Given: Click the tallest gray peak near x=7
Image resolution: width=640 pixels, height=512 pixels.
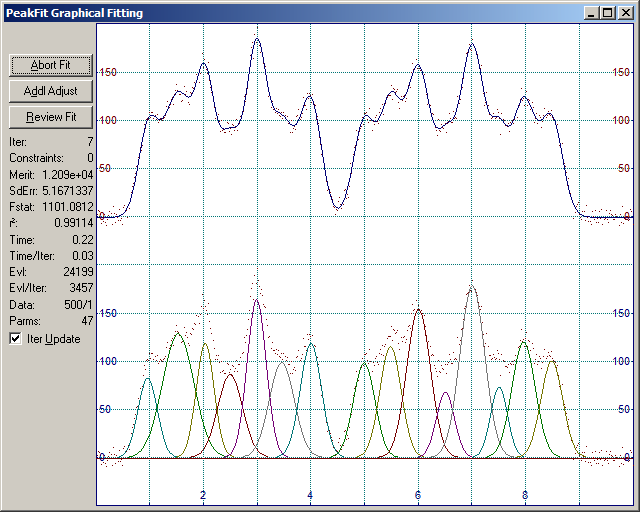Looking at the screenshot, I should (472, 288).
